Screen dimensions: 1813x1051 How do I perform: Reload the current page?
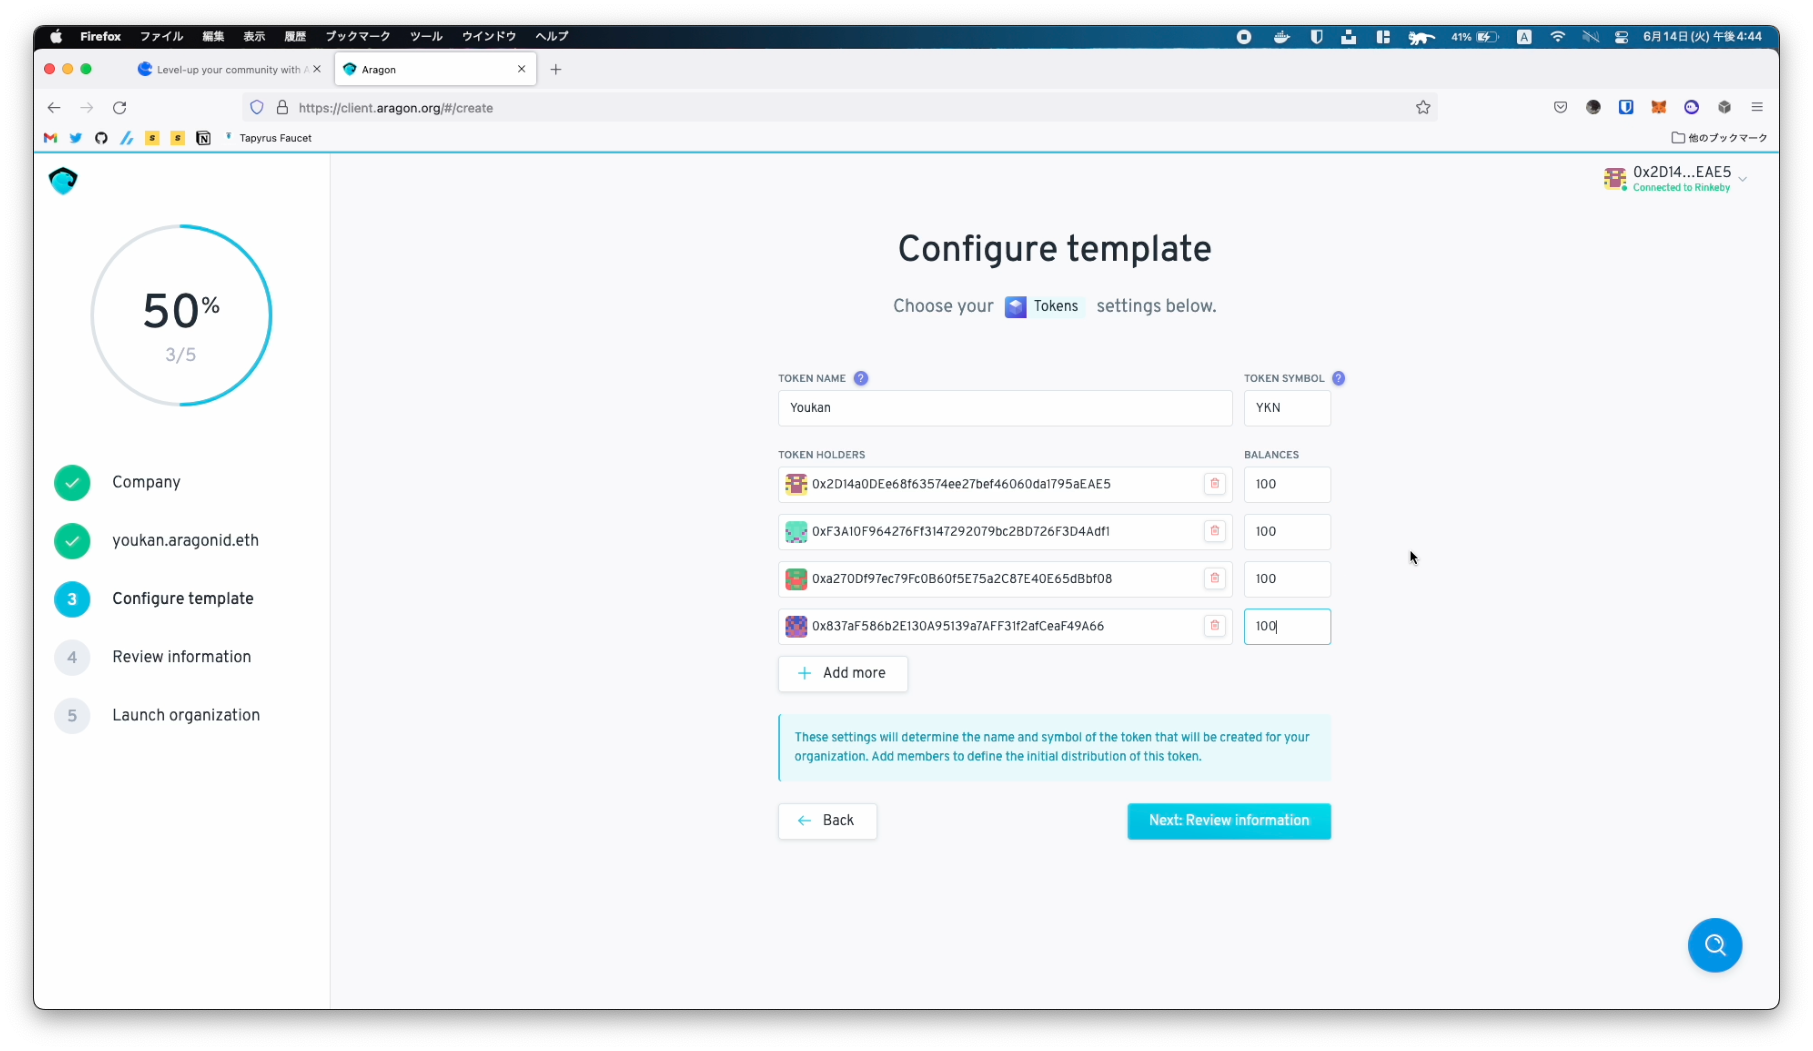pos(120,108)
